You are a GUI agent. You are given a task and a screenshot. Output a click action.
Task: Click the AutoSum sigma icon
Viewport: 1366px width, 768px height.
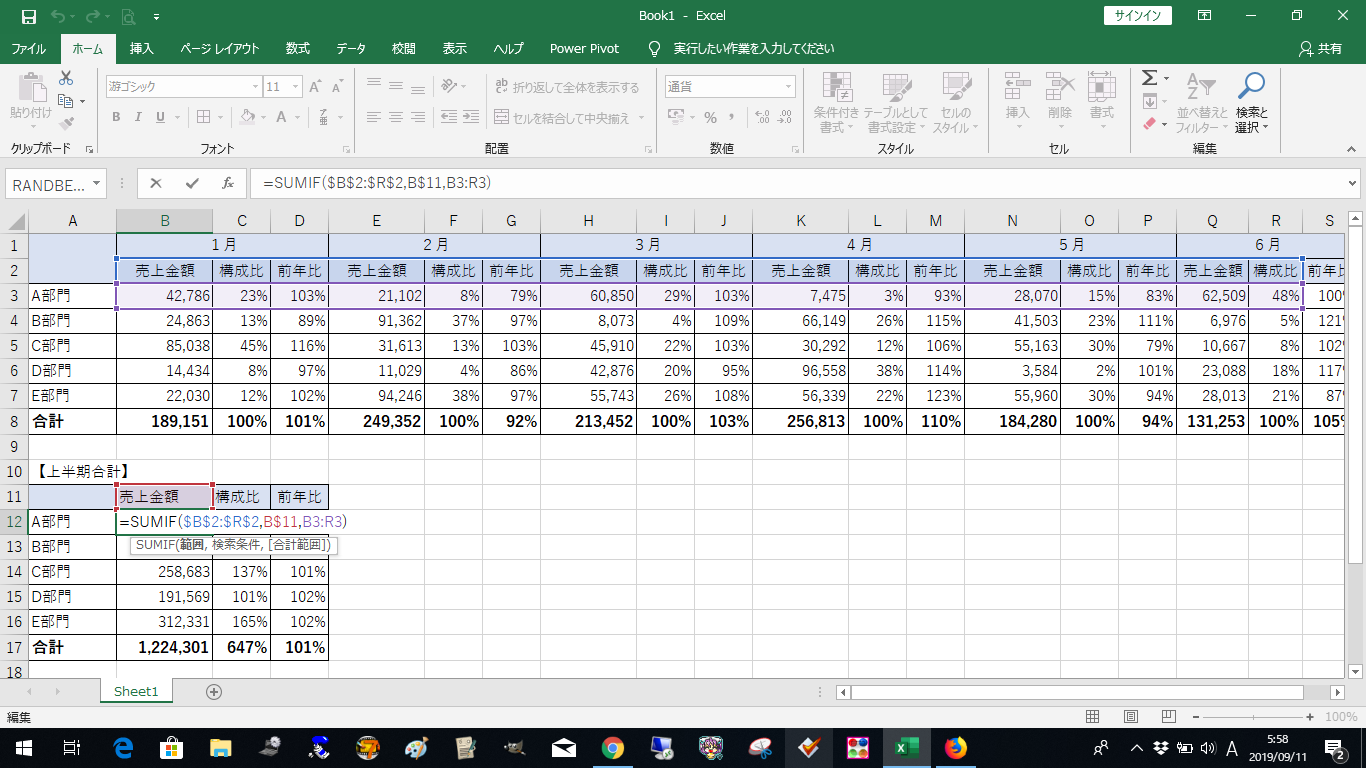point(1149,78)
